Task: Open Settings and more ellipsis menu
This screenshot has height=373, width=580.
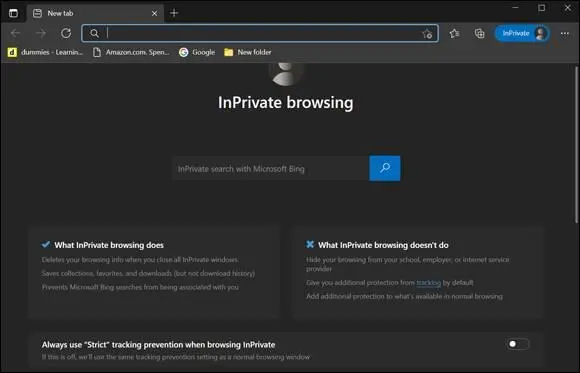Action: [565, 33]
